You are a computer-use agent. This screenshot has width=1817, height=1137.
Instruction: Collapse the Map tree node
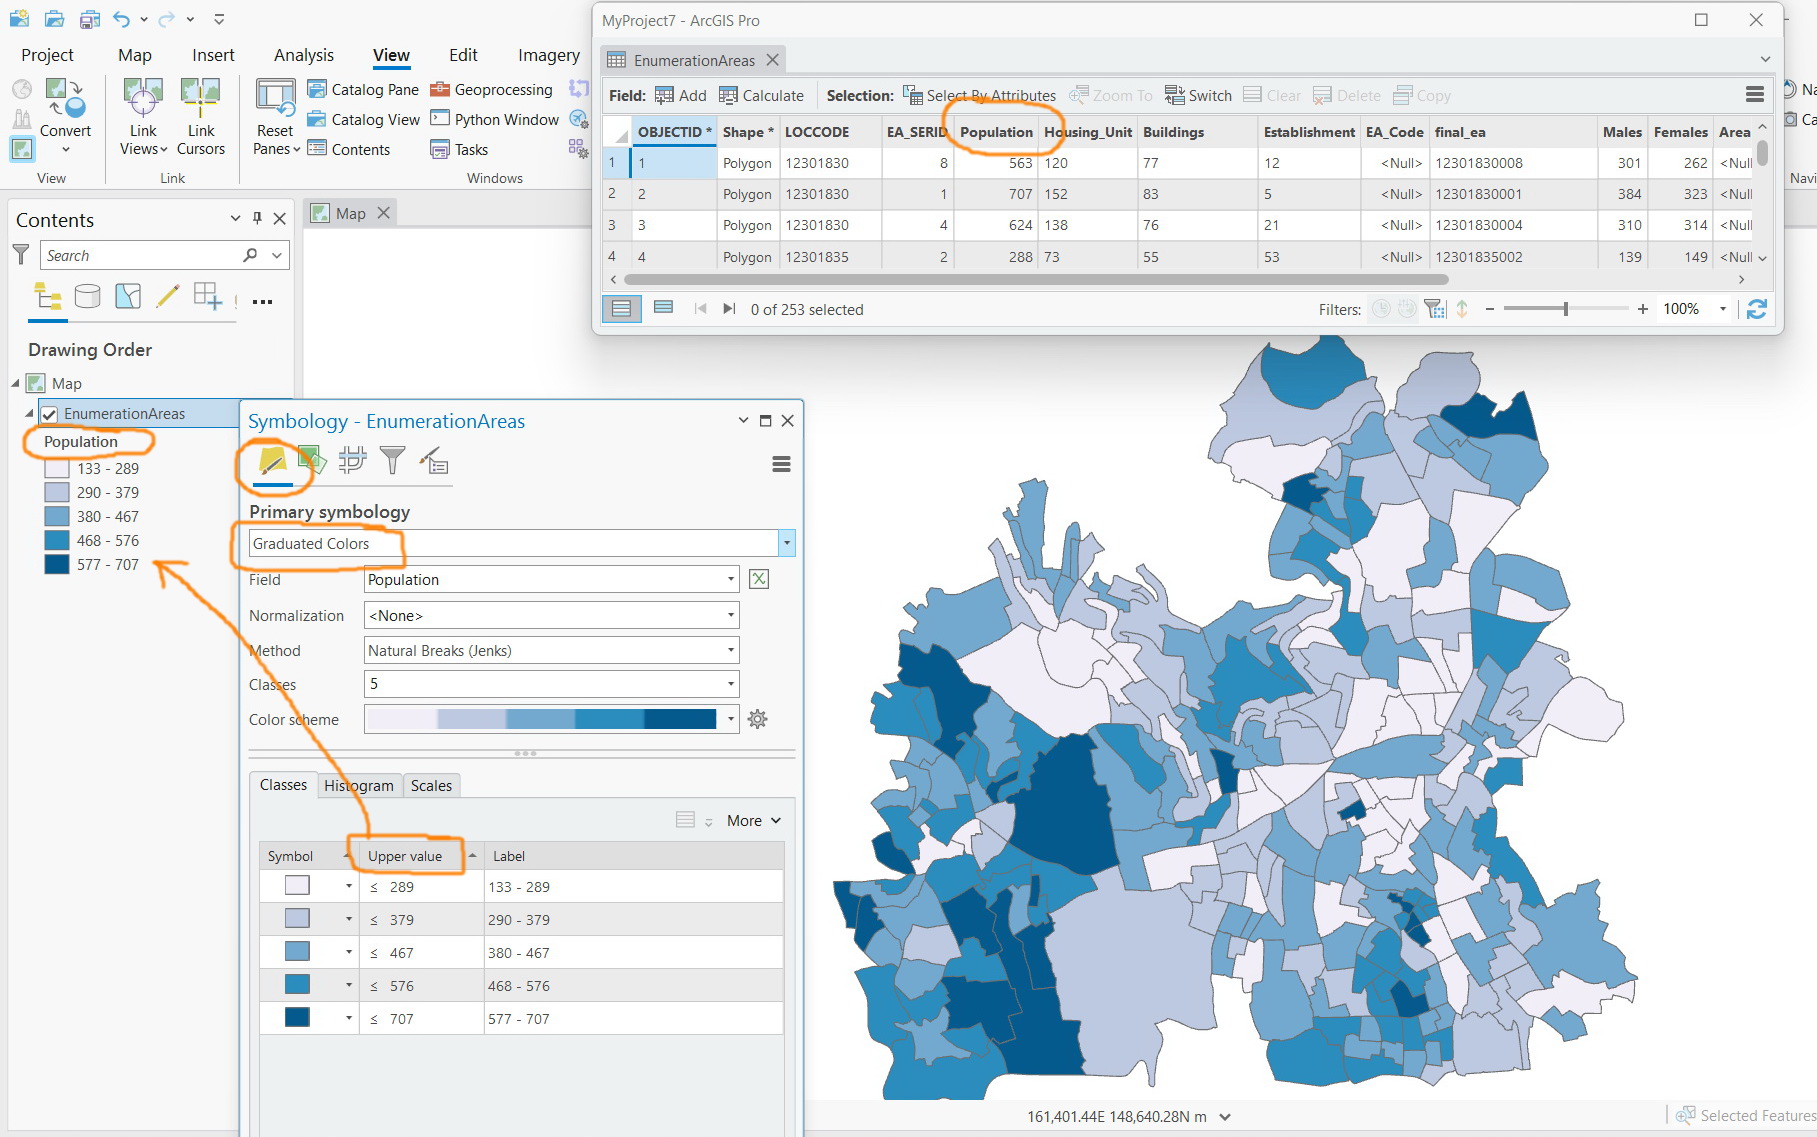pyautogui.click(x=16, y=383)
